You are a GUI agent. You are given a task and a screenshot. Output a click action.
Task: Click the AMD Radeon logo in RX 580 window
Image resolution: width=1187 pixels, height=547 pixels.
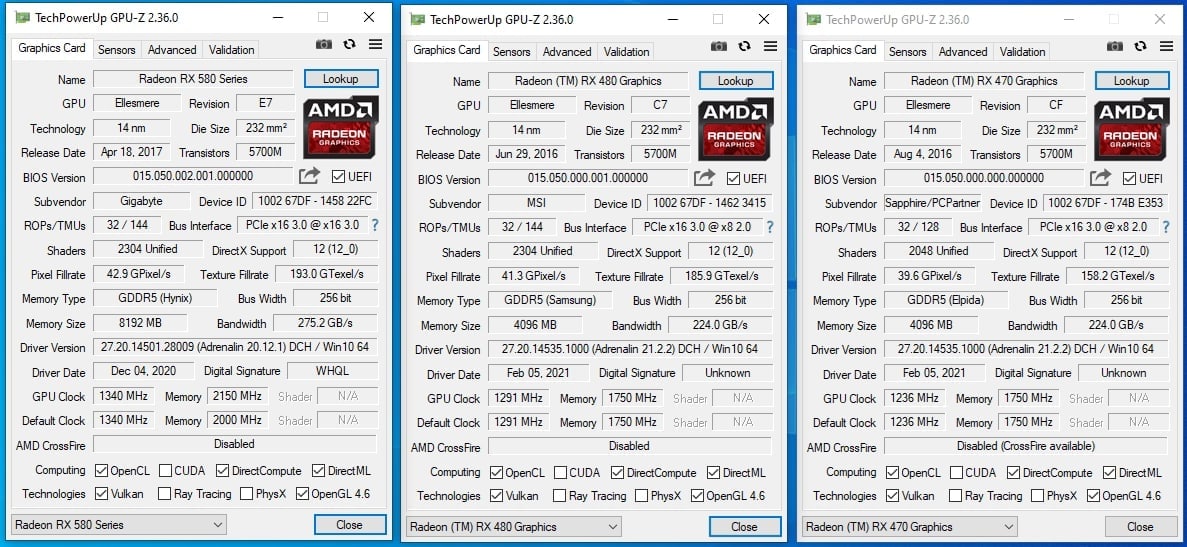(341, 127)
